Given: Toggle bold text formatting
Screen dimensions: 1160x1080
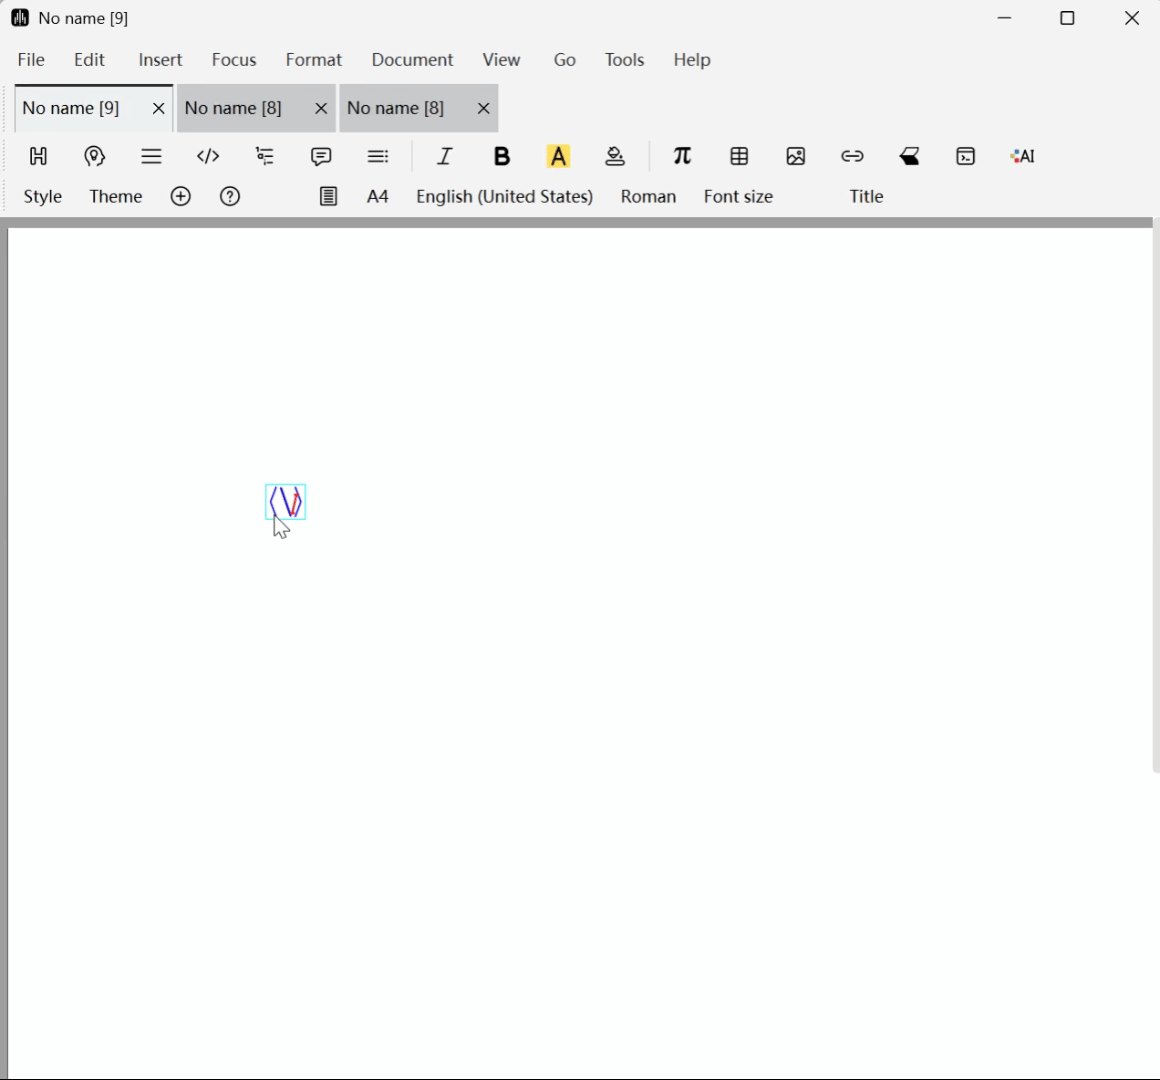Looking at the screenshot, I should pyautogui.click(x=502, y=156).
